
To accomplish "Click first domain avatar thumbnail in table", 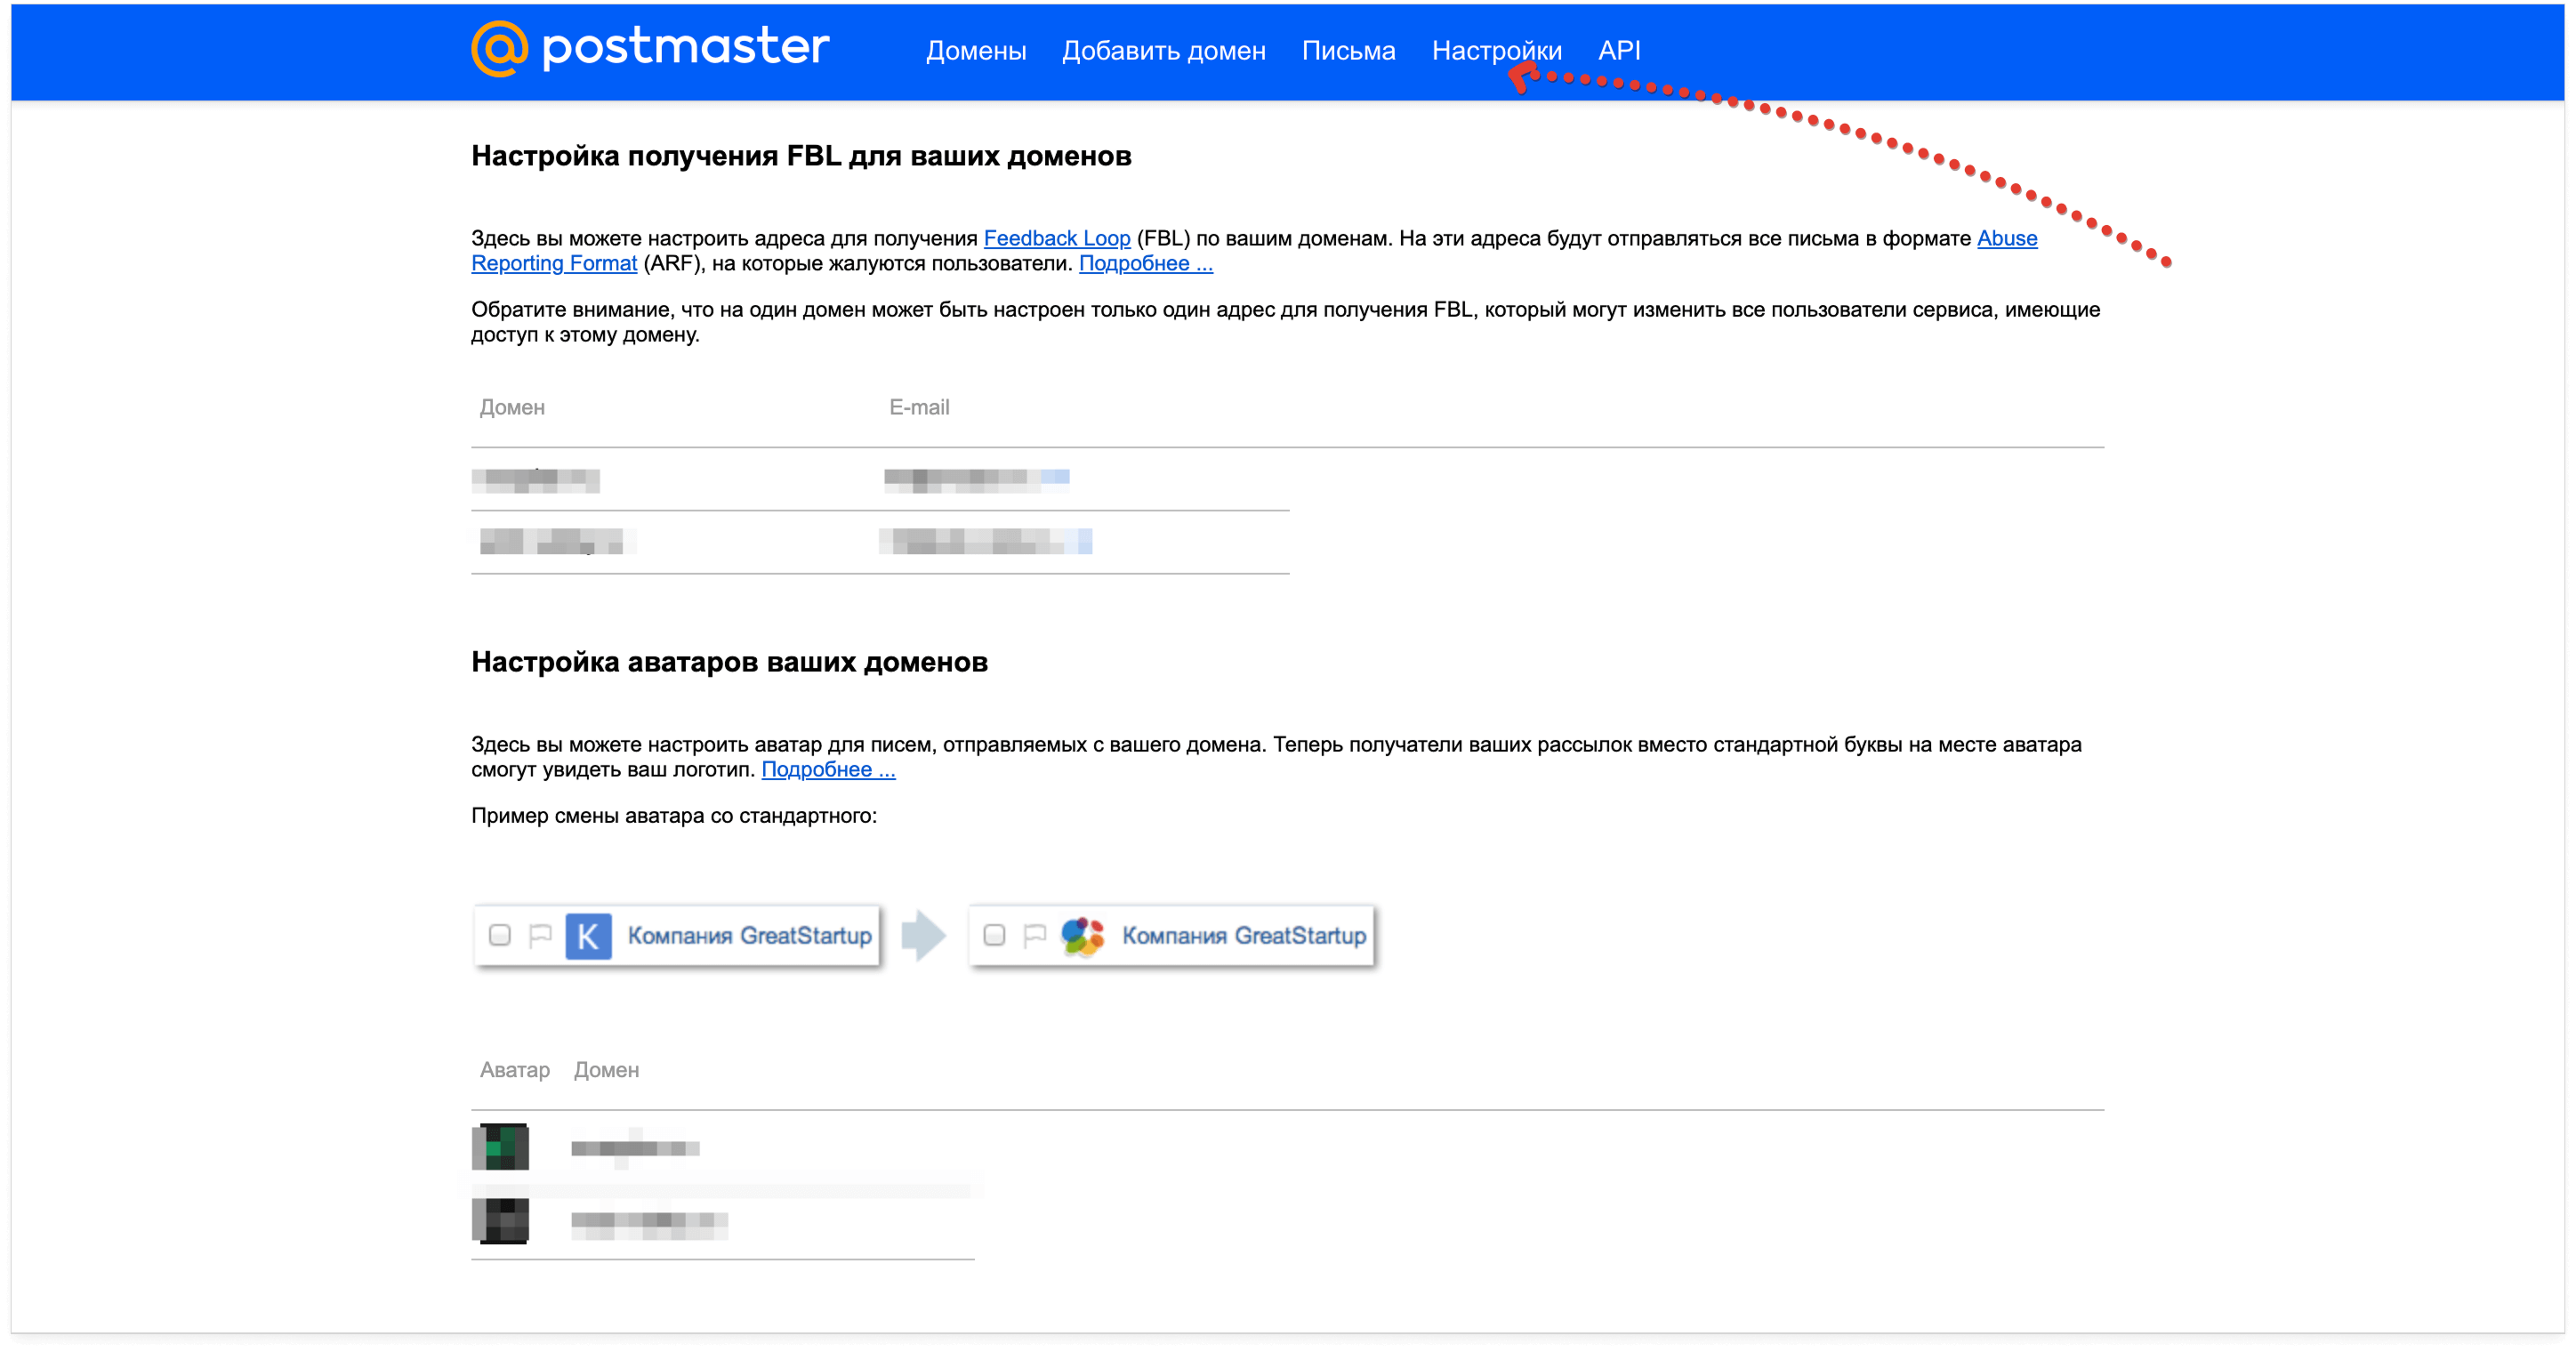I will (500, 1147).
